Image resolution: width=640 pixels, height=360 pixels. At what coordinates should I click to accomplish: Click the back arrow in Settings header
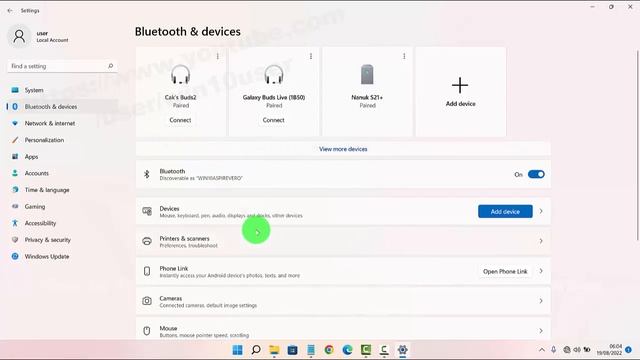click(x=10, y=11)
